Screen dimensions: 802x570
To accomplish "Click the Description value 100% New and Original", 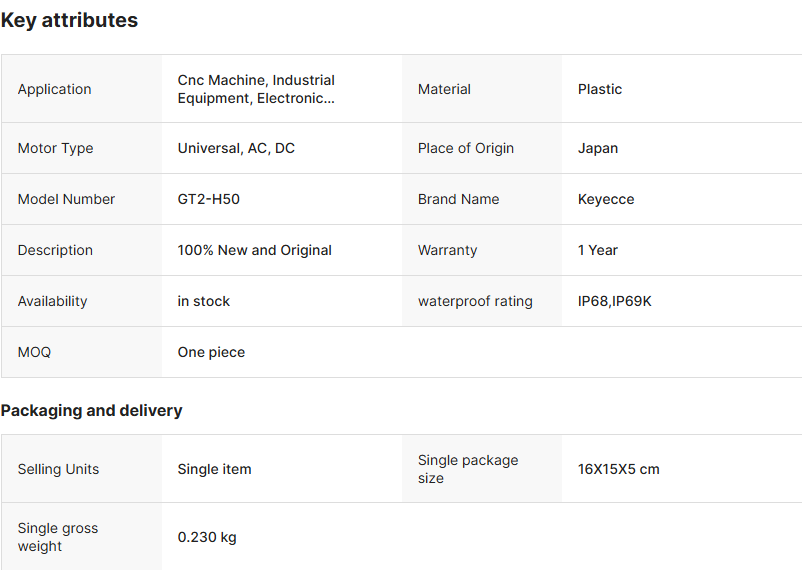I will 254,250.
